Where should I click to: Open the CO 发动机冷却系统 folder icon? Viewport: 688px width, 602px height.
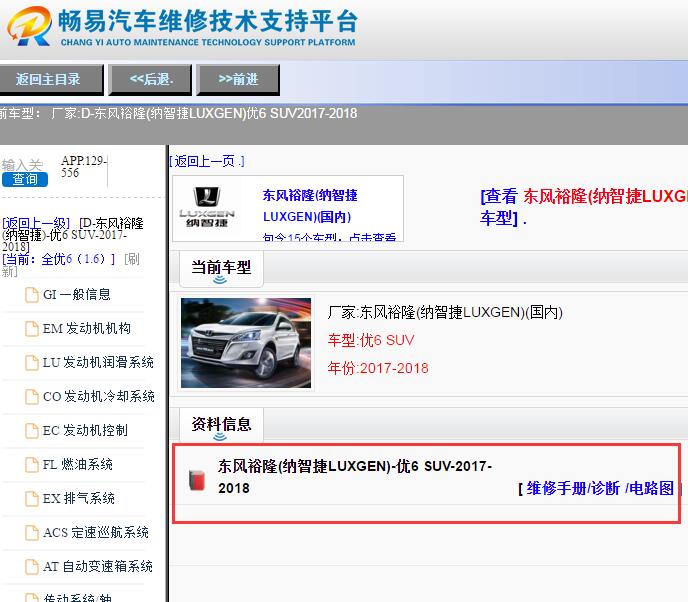coord(32,397)
